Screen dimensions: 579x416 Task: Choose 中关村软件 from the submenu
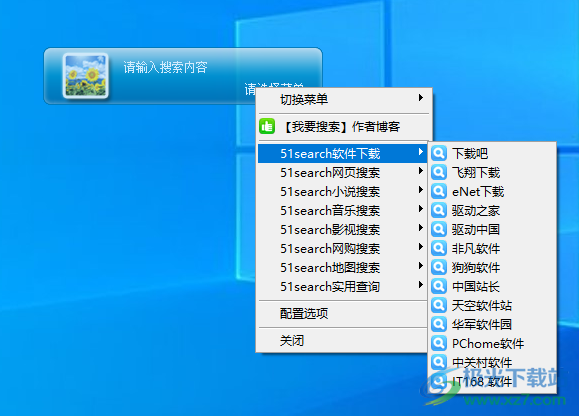492,362
